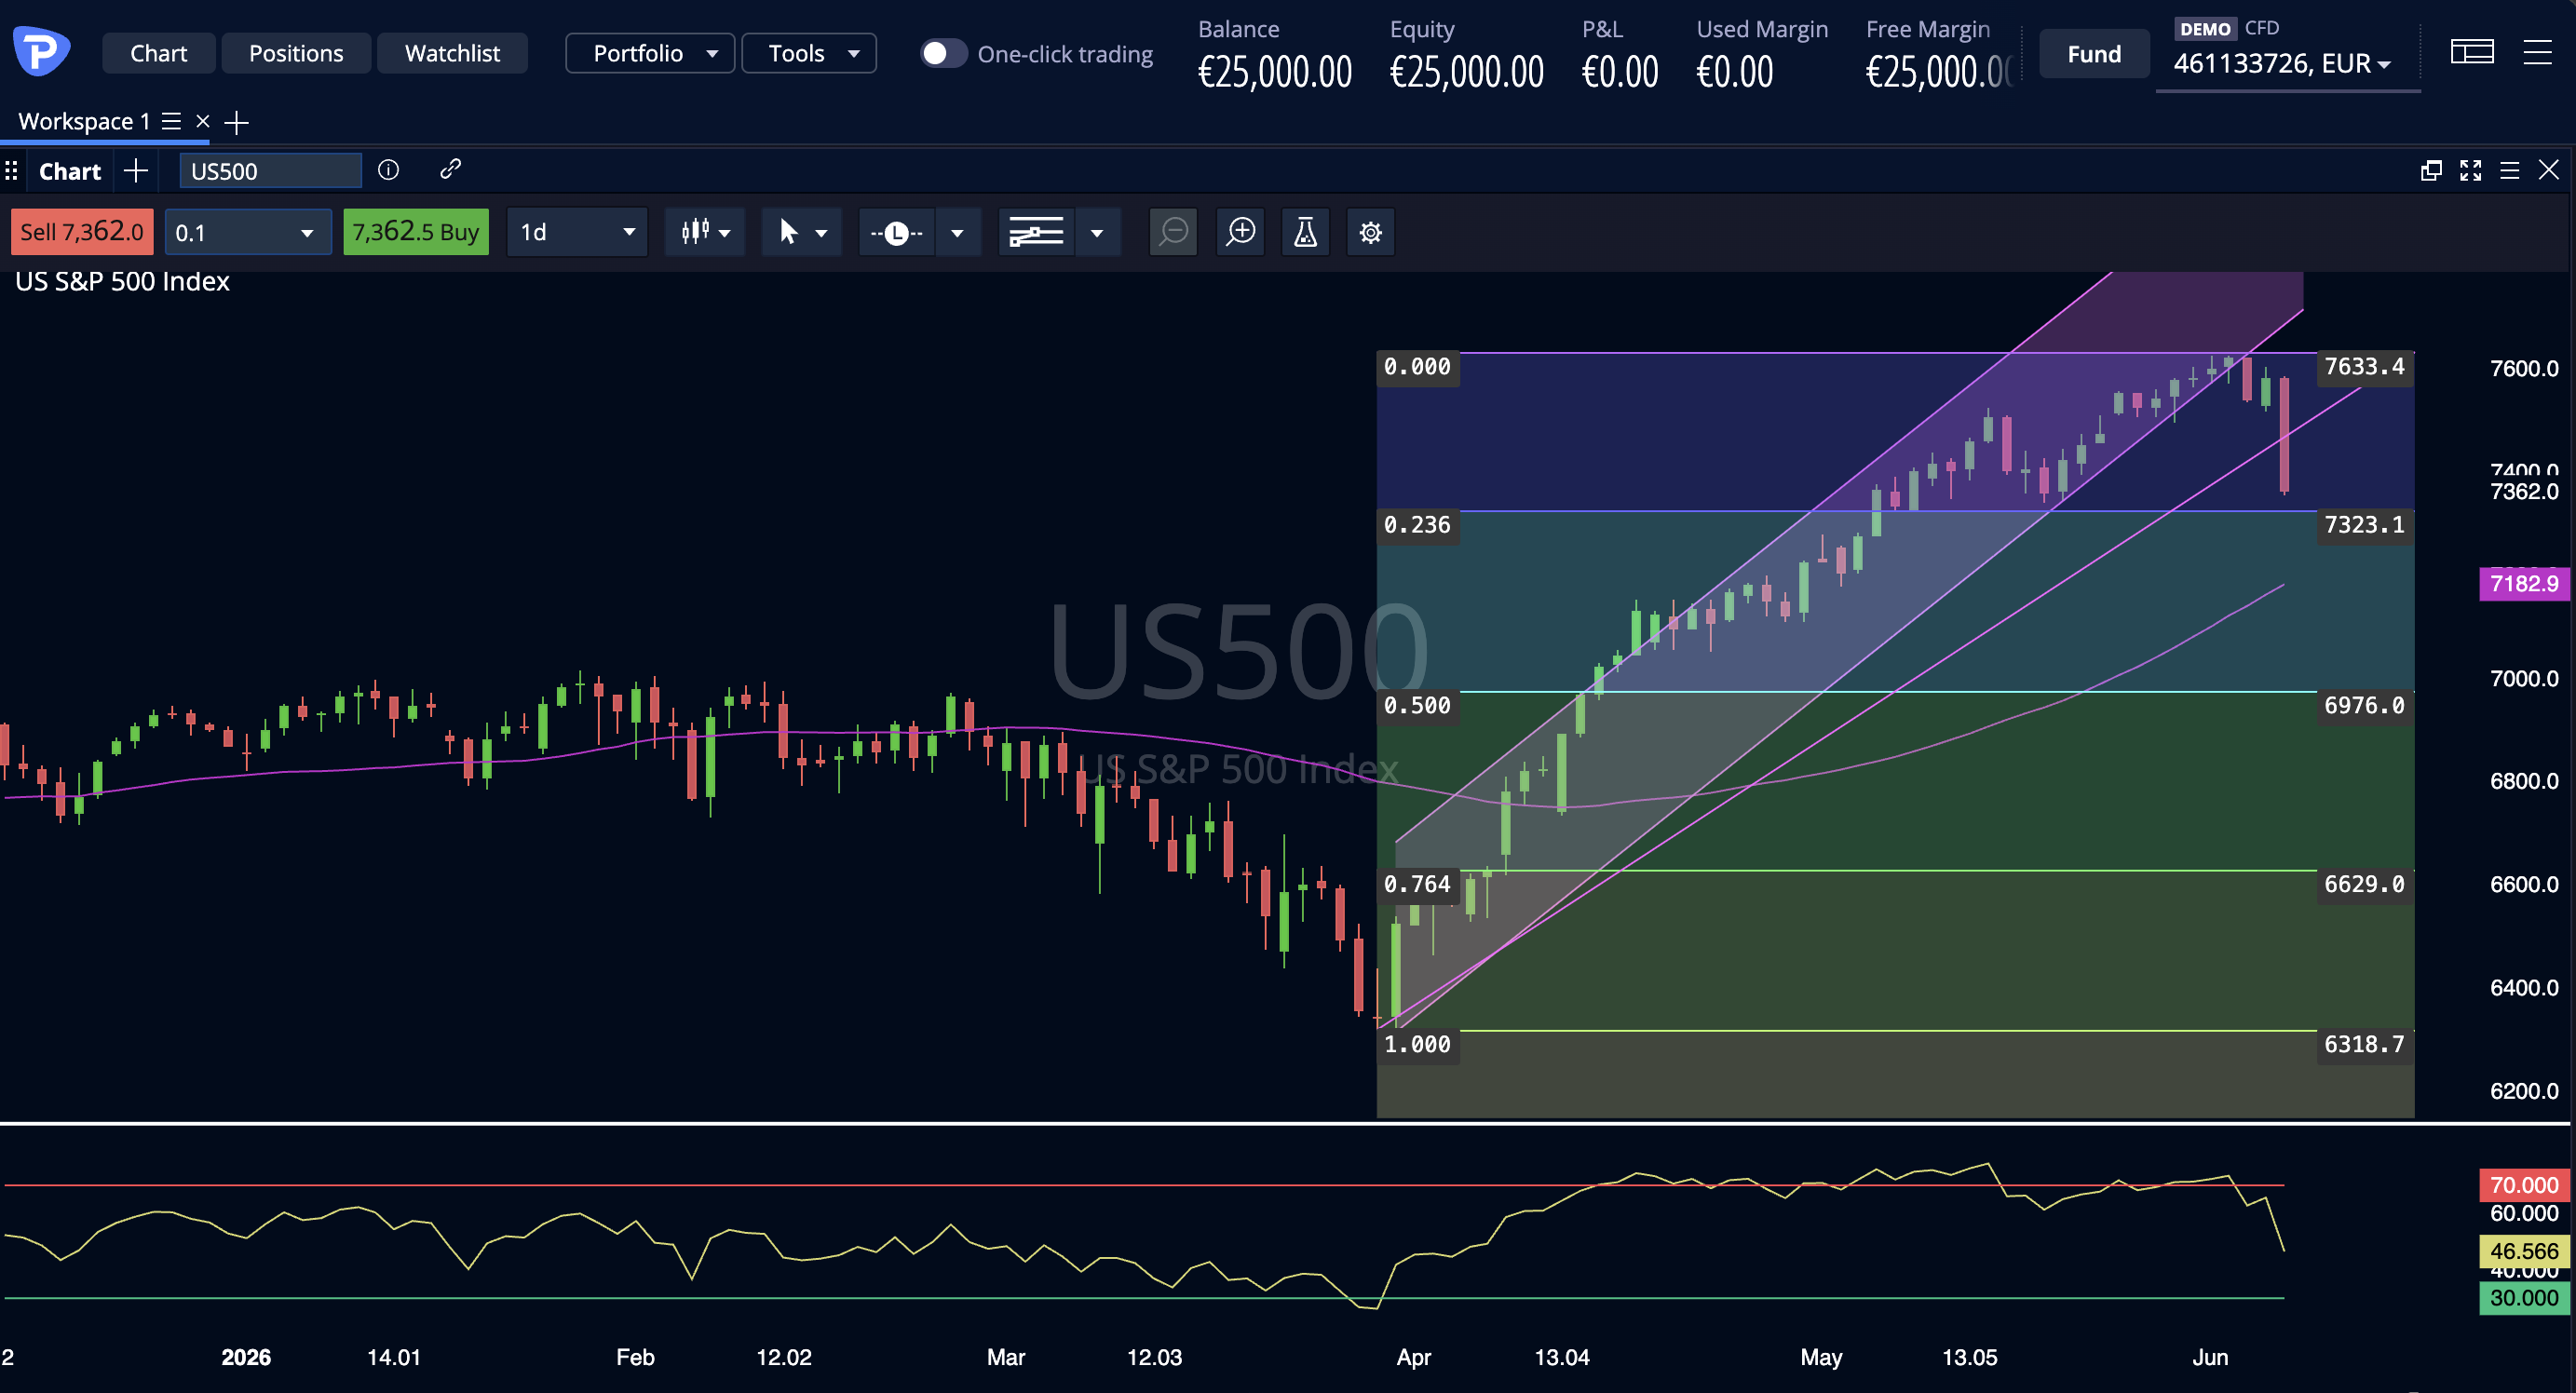The image size is (2576, 1393).
Task: Click the Fibonacci 0.764 level label
Action: [x=1417, y=885]
